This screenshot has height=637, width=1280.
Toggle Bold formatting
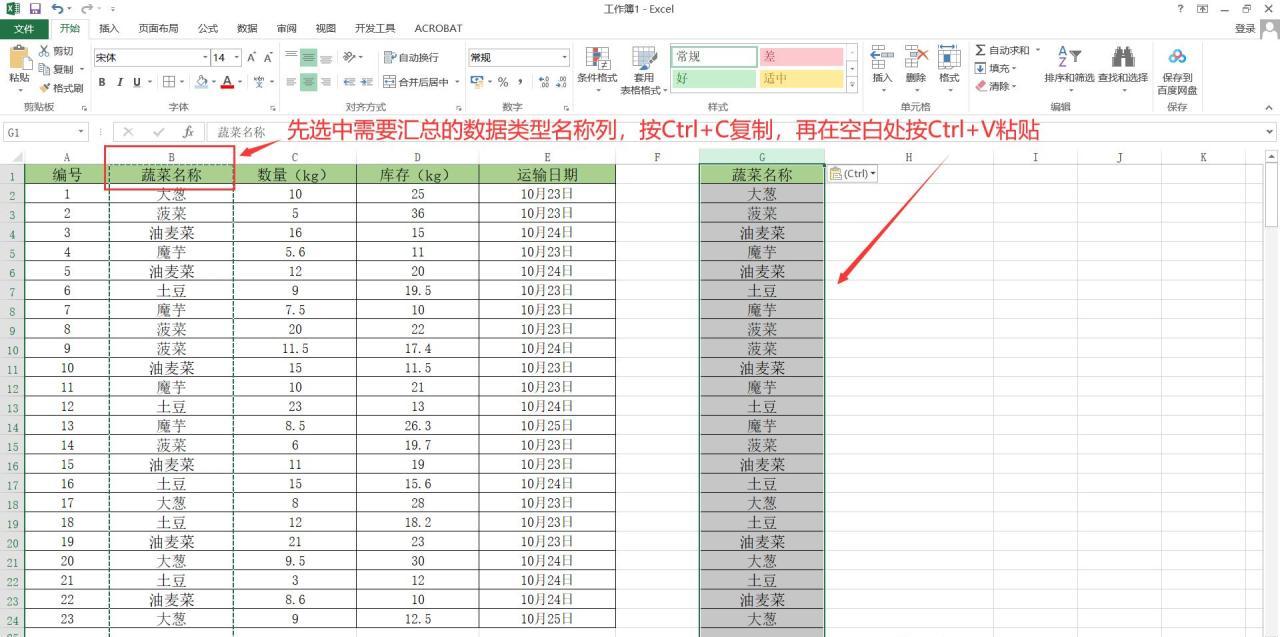102,82
